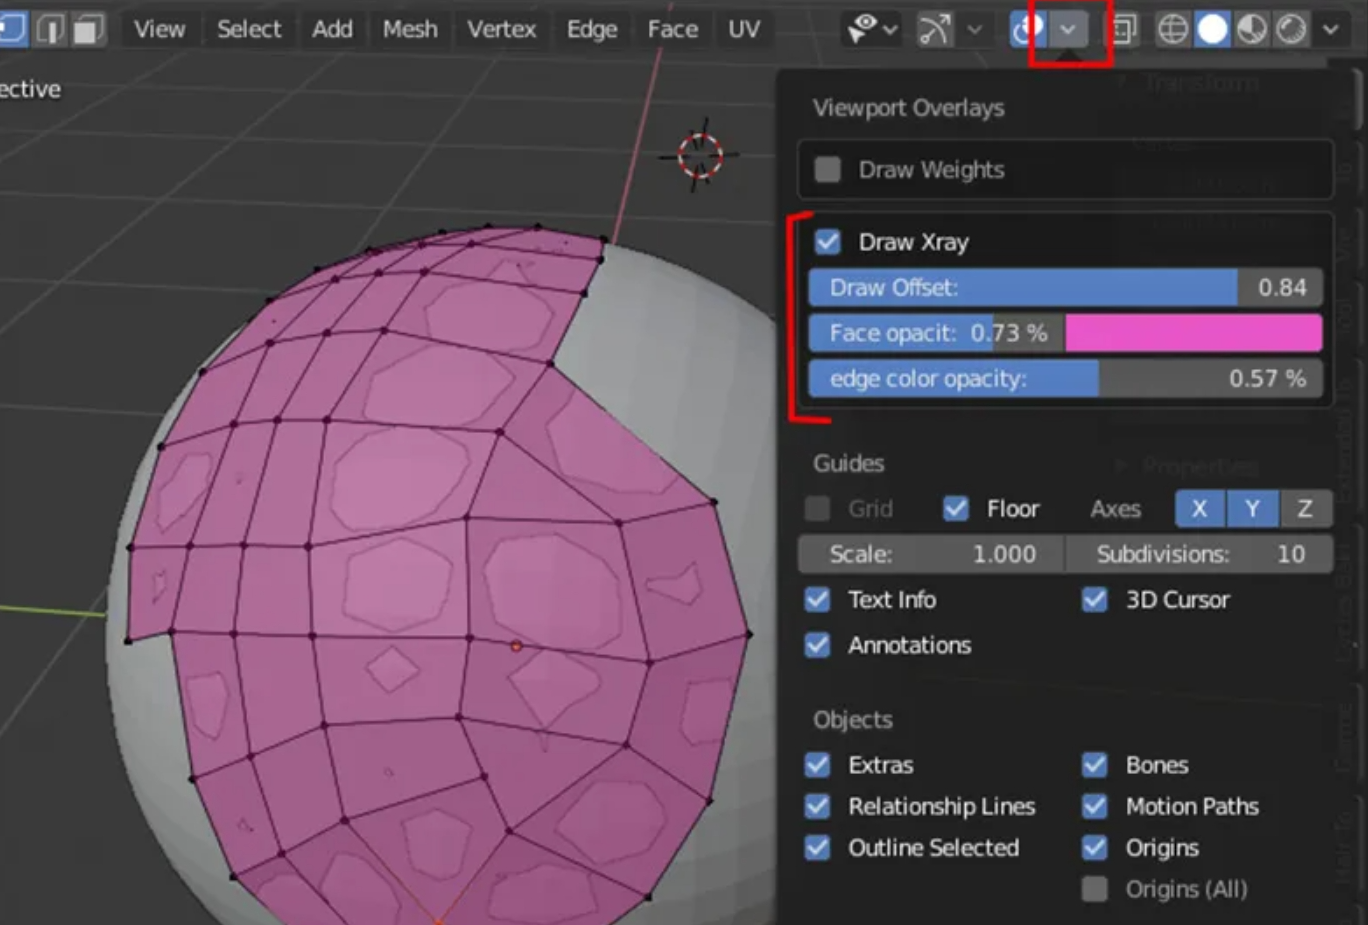The width and height of the screenshot is (1368, 925).
Task: Open the UV menu
Action: [x=744, y=29]
